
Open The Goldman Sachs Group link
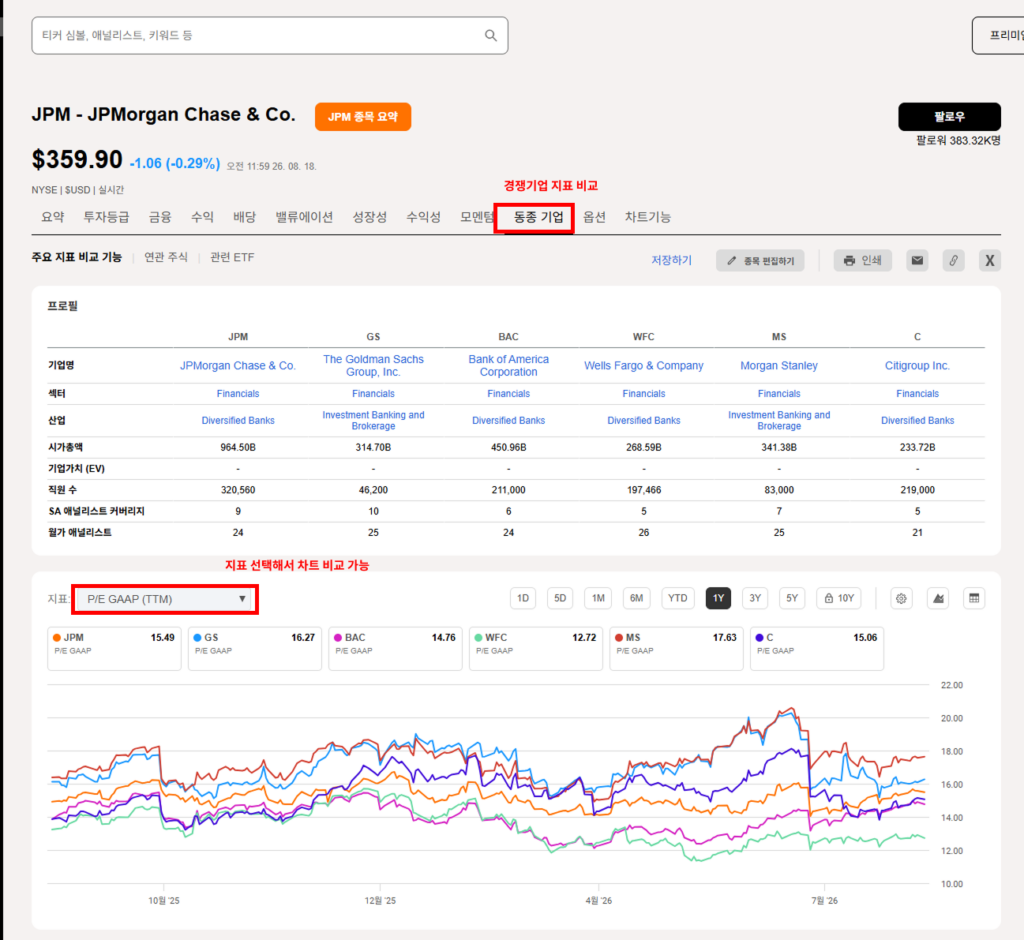pos(373,366)
